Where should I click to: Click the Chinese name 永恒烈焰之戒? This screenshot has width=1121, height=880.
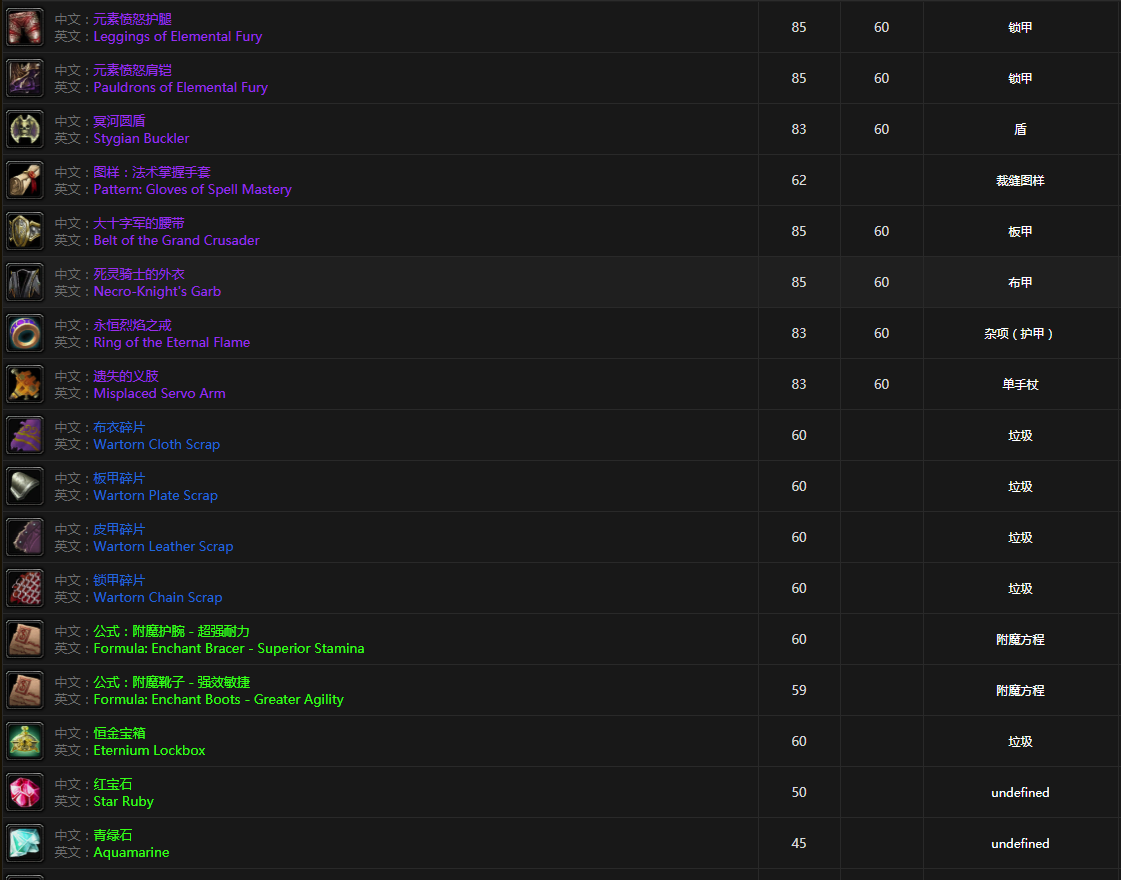click(x=132, y=325)
